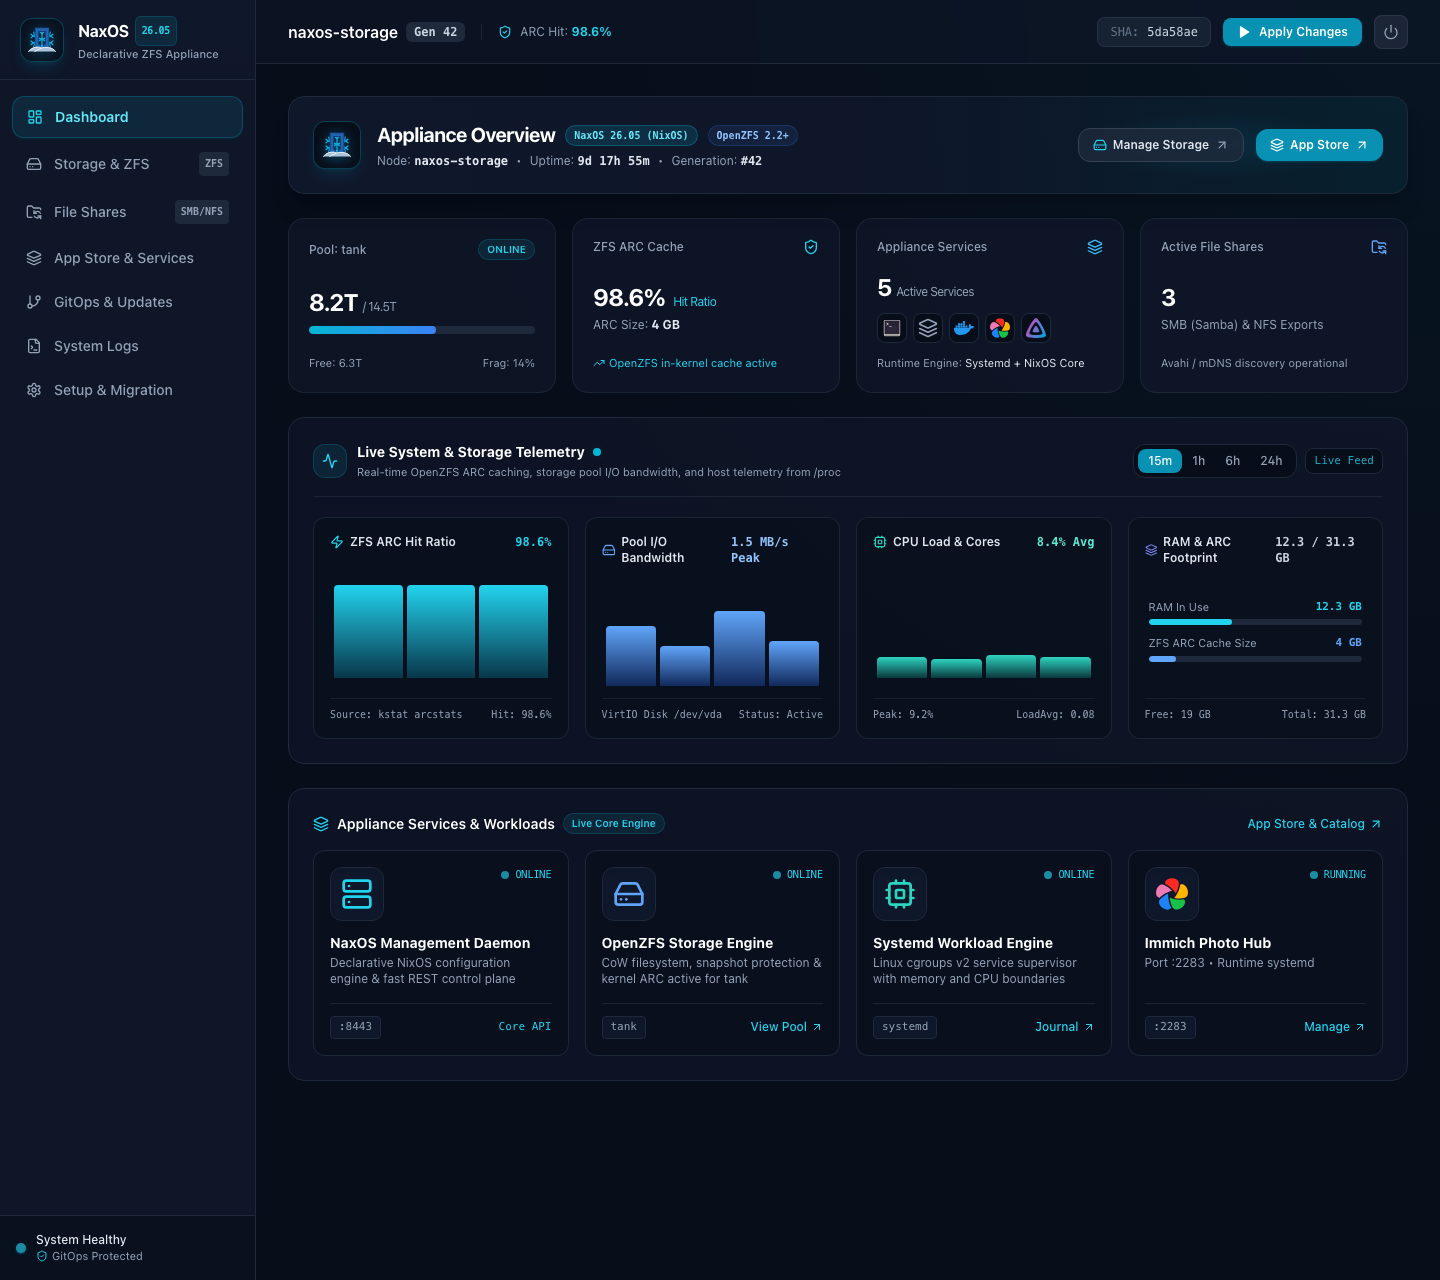Open the Core API link
Image resolution: width=1440 pixels, height=1280 pixels.
[525, 1027]
